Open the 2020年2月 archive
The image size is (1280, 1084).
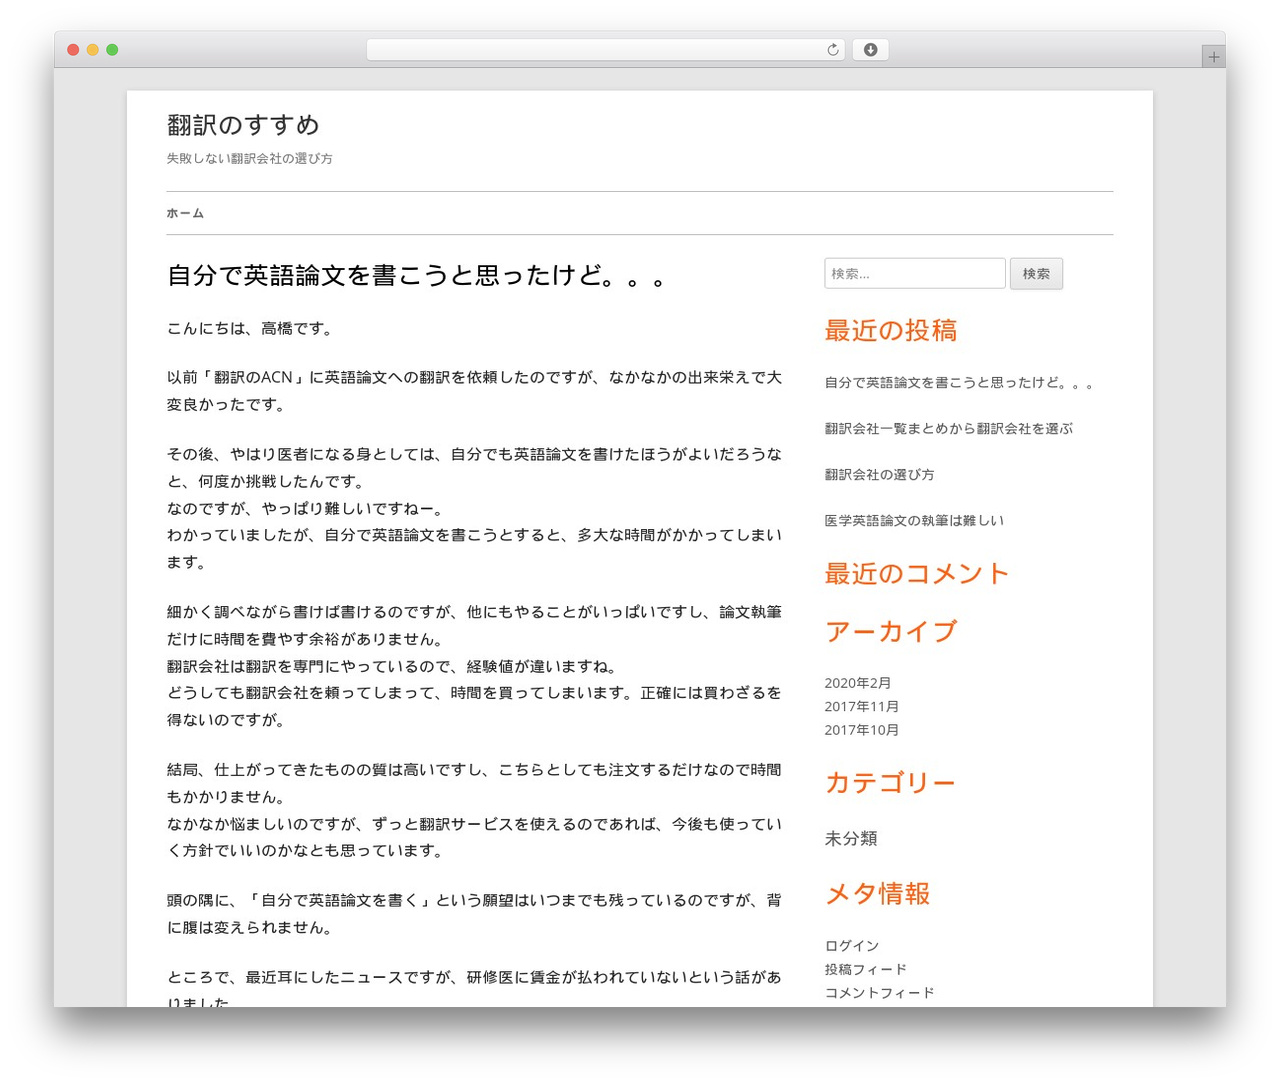(857, 683)
